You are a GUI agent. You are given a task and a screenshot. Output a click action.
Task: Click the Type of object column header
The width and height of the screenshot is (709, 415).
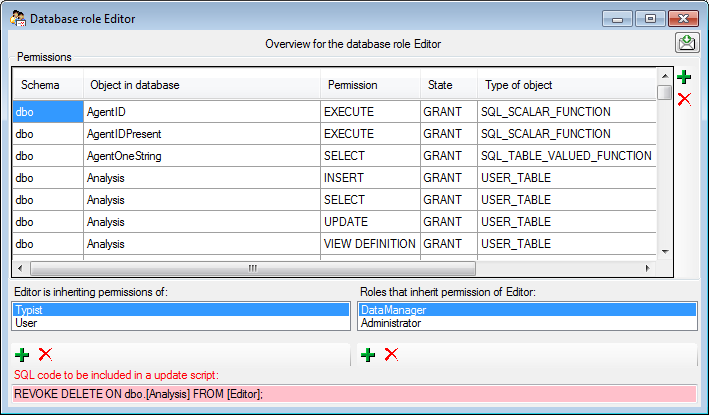tap(566, 85)
